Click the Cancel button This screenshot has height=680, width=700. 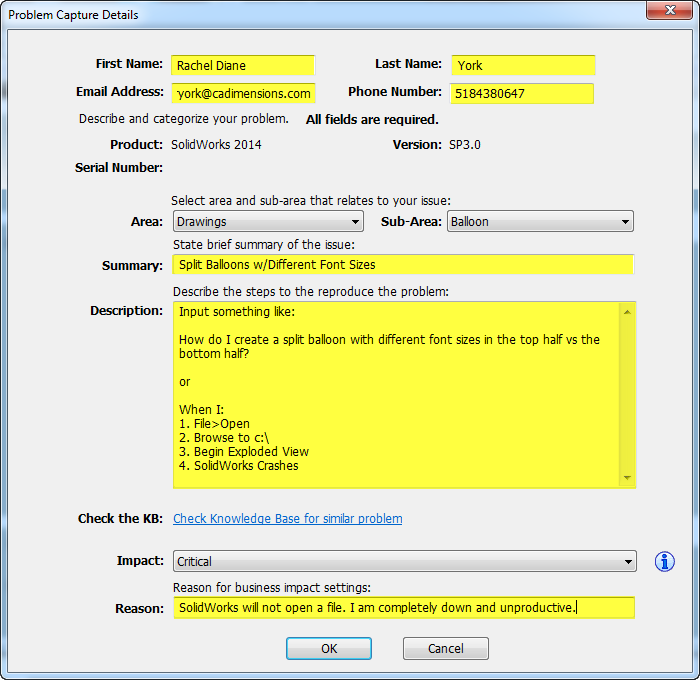tap(446, 648)
